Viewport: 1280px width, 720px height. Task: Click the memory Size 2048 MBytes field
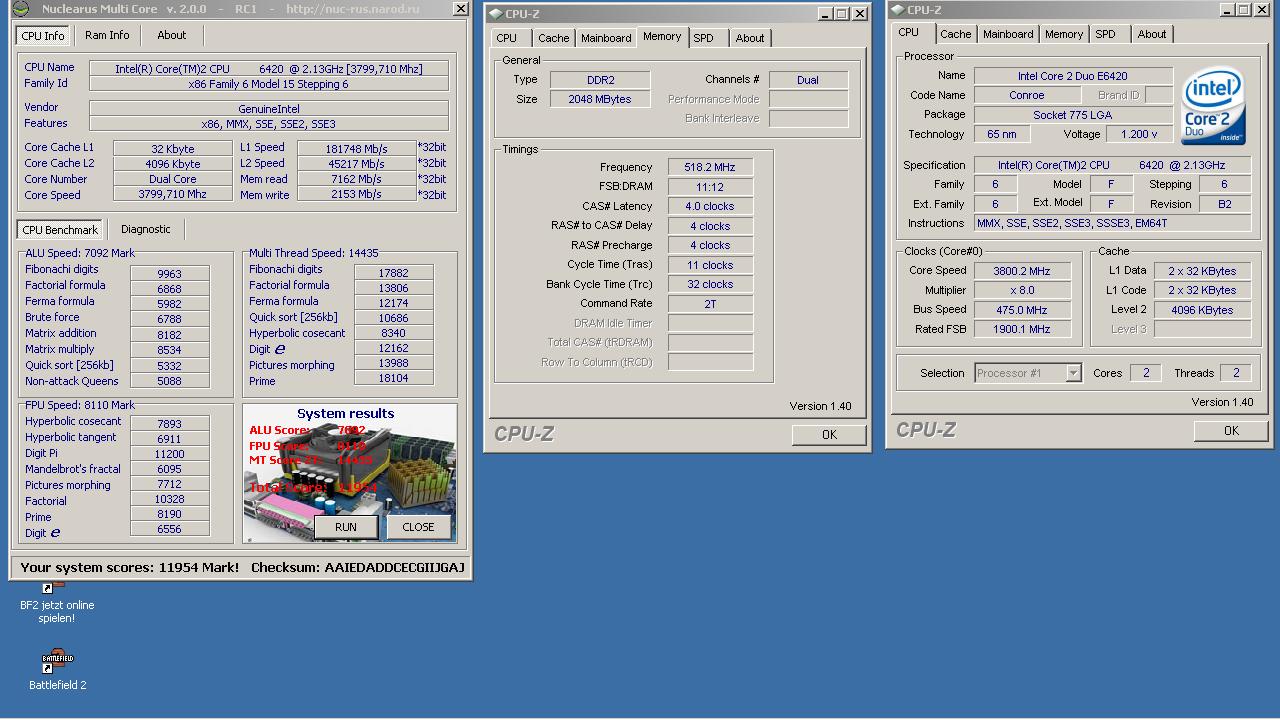[600, 100]
